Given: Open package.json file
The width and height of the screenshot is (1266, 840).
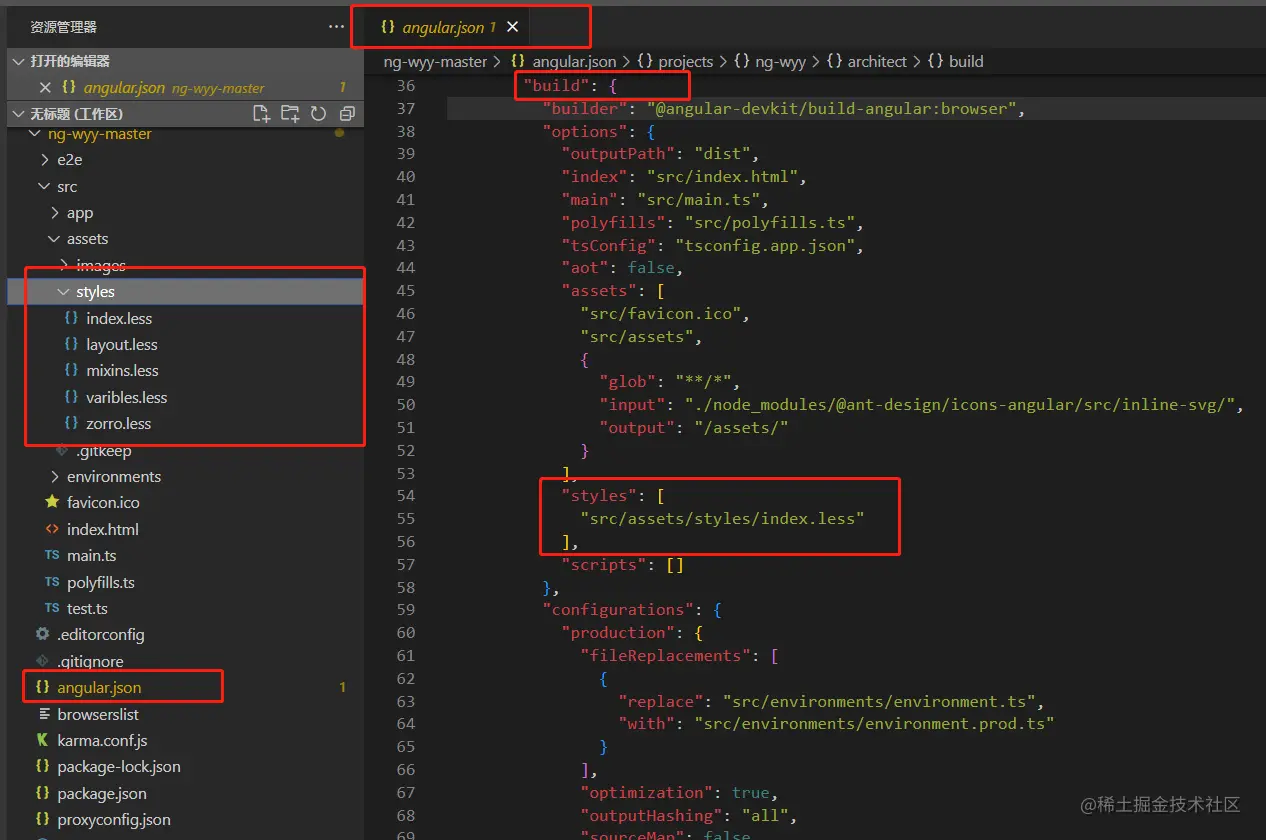Looking at the screenshot, I should pyautogui.click(x=102, y=794).
